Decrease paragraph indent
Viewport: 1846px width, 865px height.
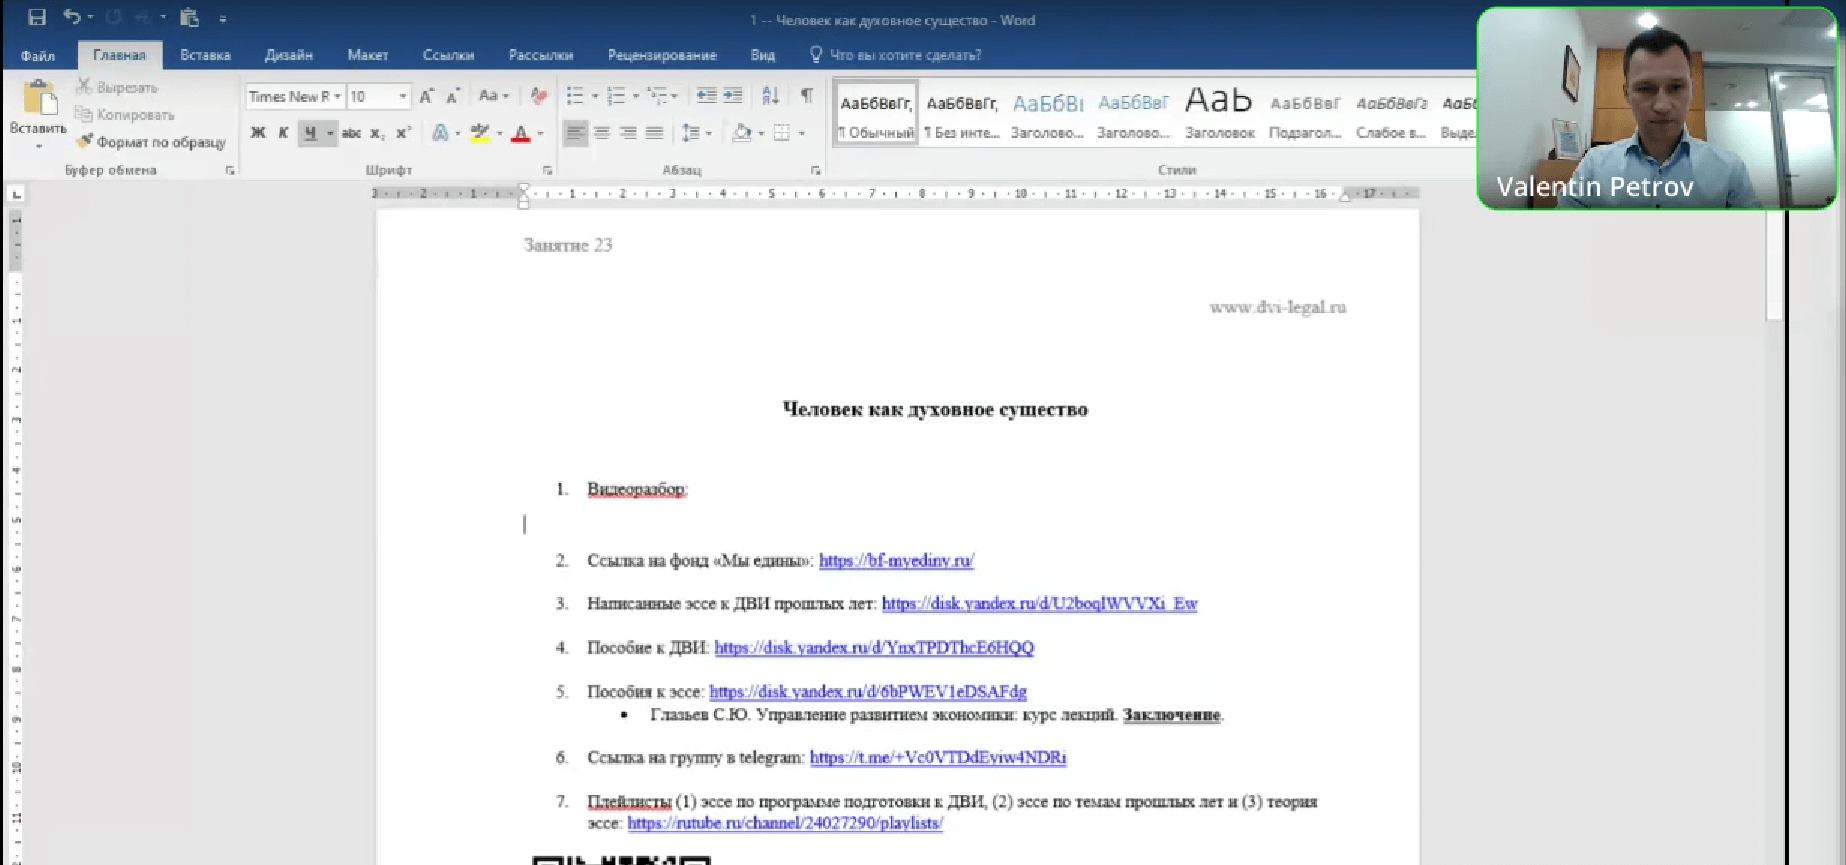point(706,96)
